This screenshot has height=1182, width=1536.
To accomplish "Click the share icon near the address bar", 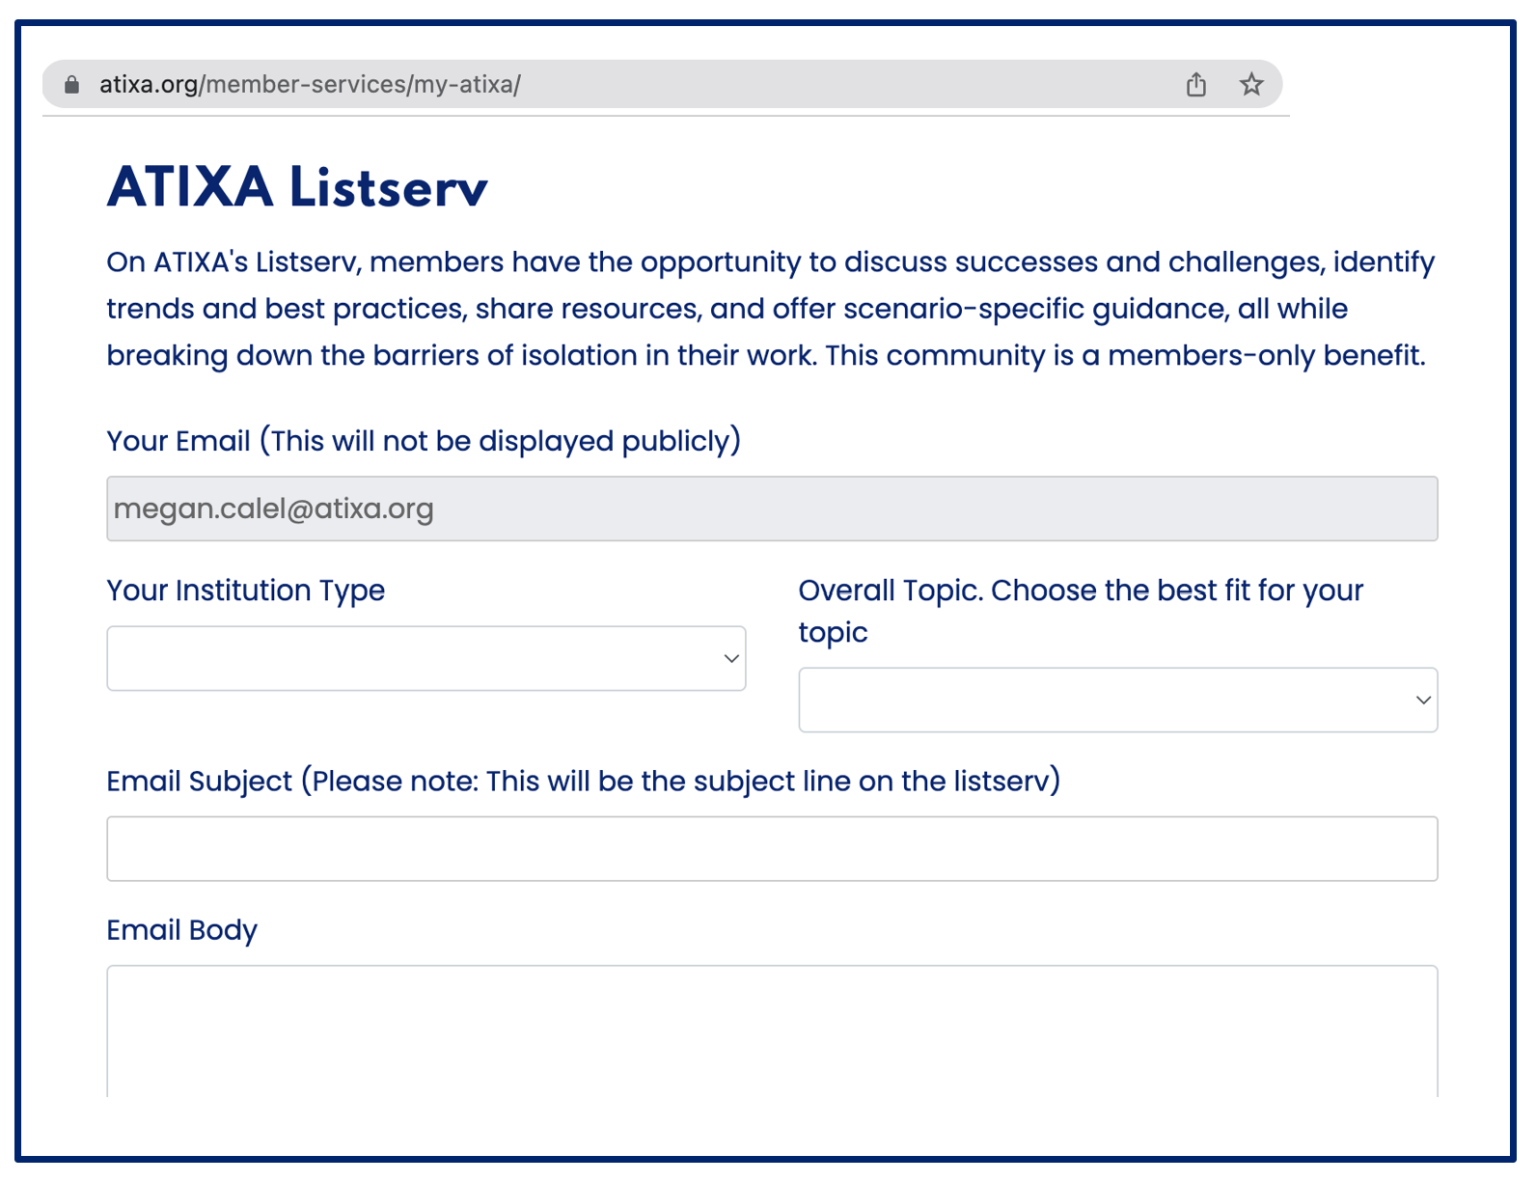I will [1195, 84].
